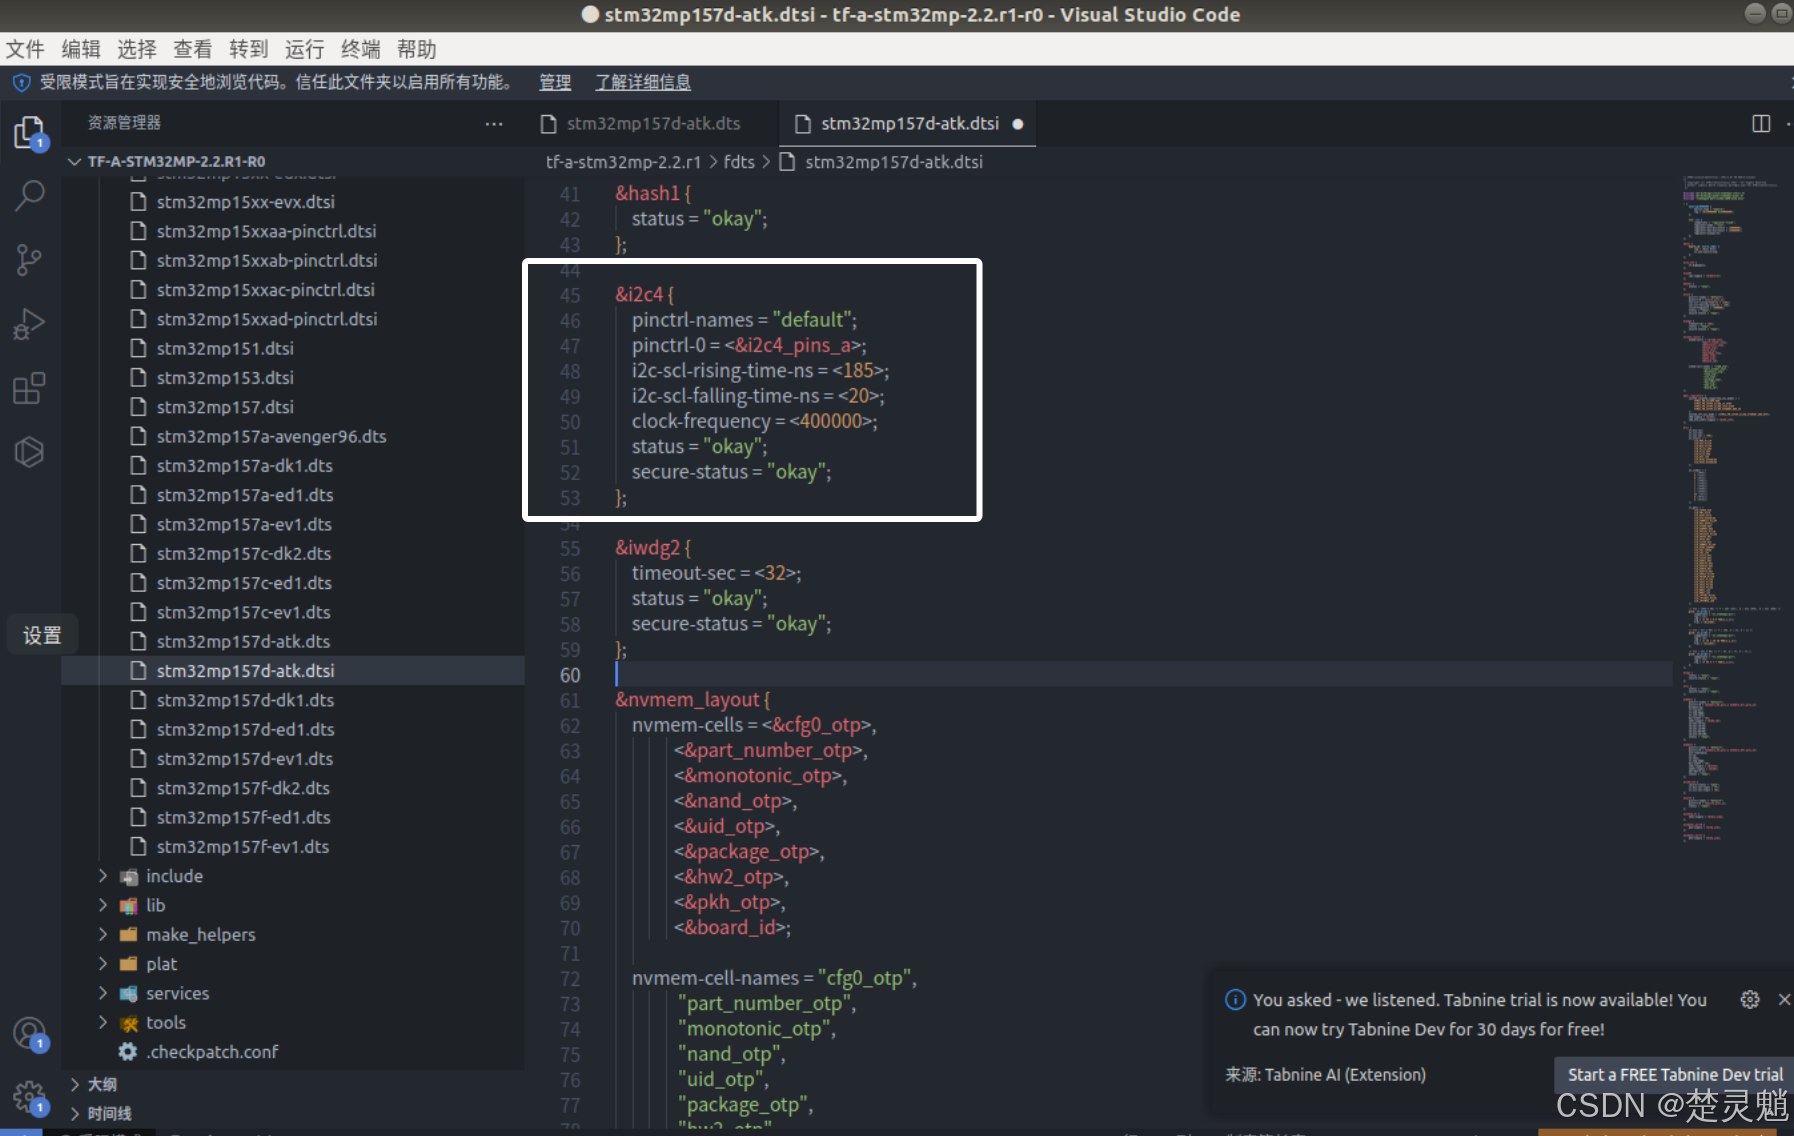This screenshot has height=1136, width=1794.
Task: Click the info icon in Tabnine notification
Action: point(1235,999)
